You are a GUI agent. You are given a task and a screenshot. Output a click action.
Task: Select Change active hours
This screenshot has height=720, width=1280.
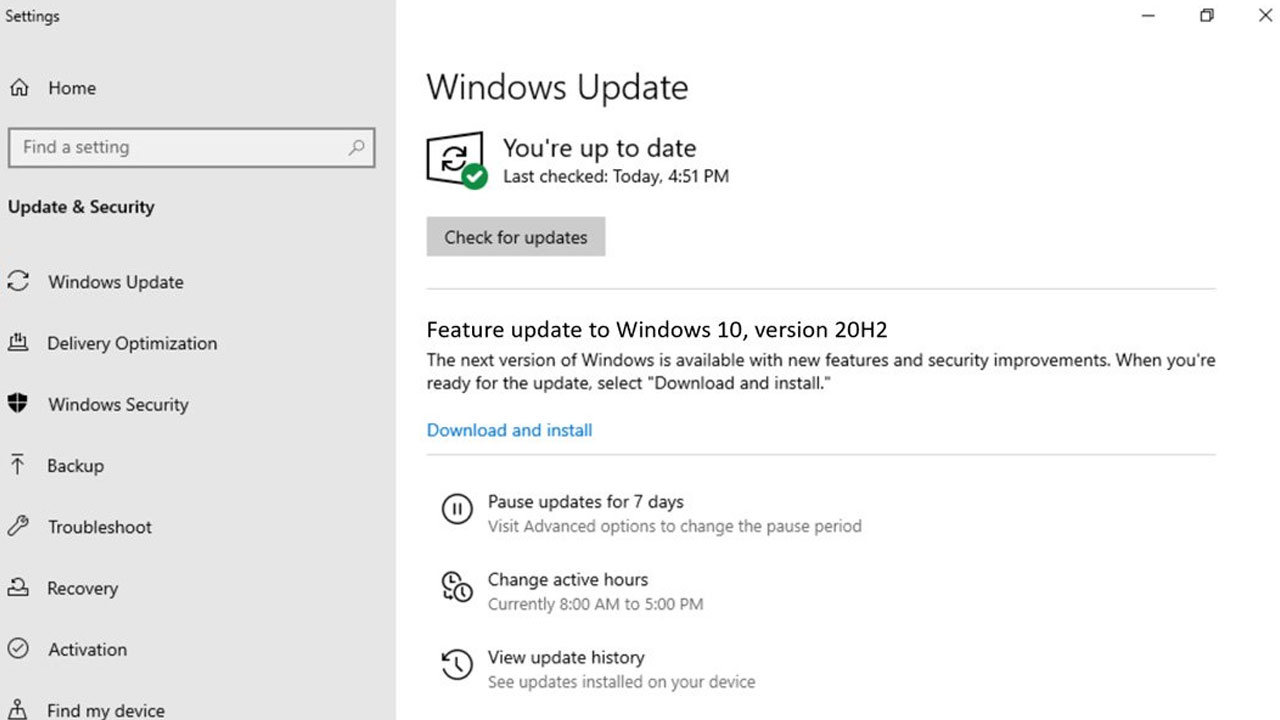point(567,579)
